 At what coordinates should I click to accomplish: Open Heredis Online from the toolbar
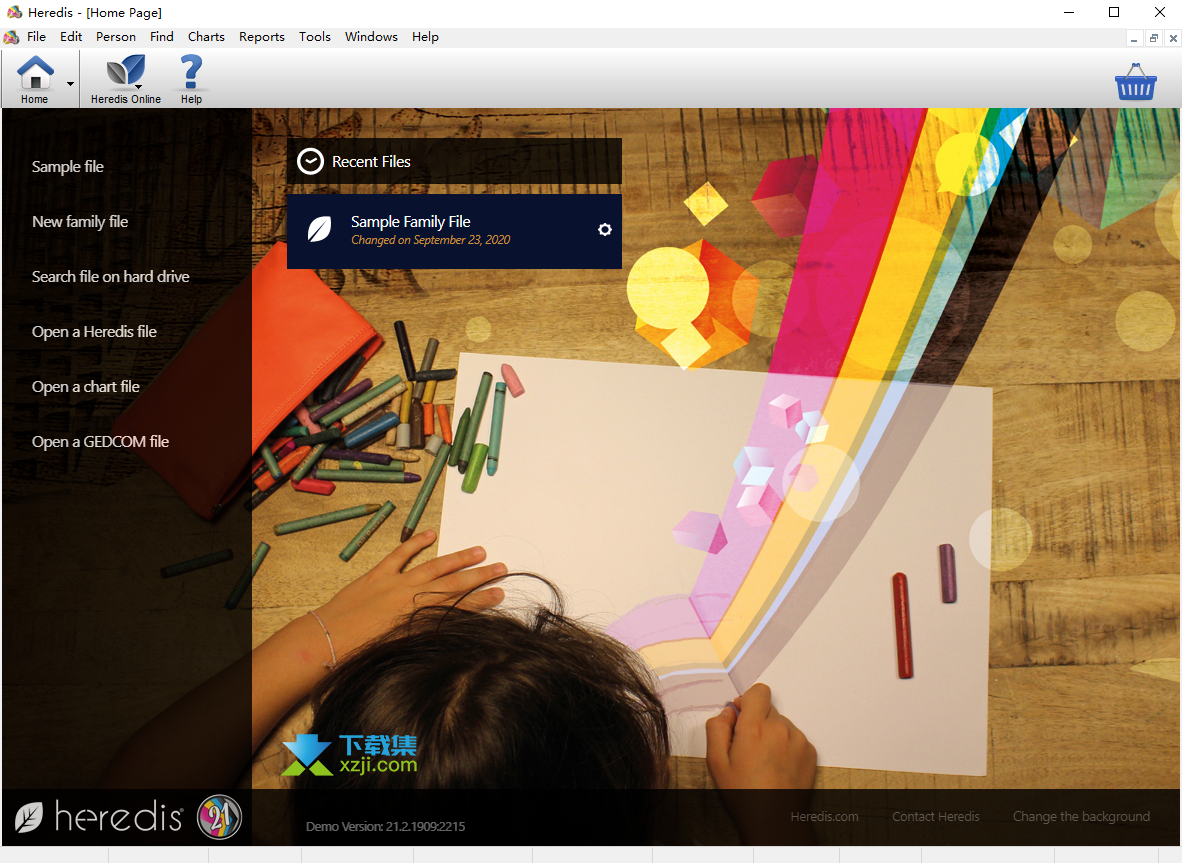tap(126, 78)
